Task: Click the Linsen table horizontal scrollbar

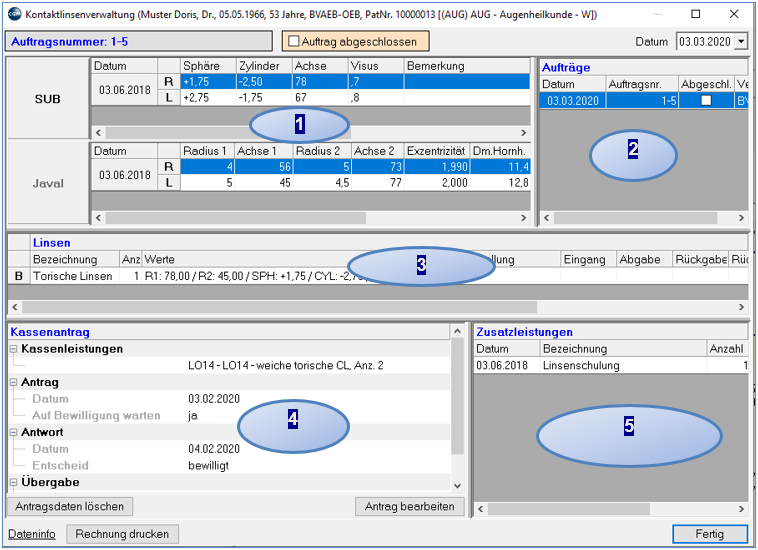Action: tap(279, 307)
